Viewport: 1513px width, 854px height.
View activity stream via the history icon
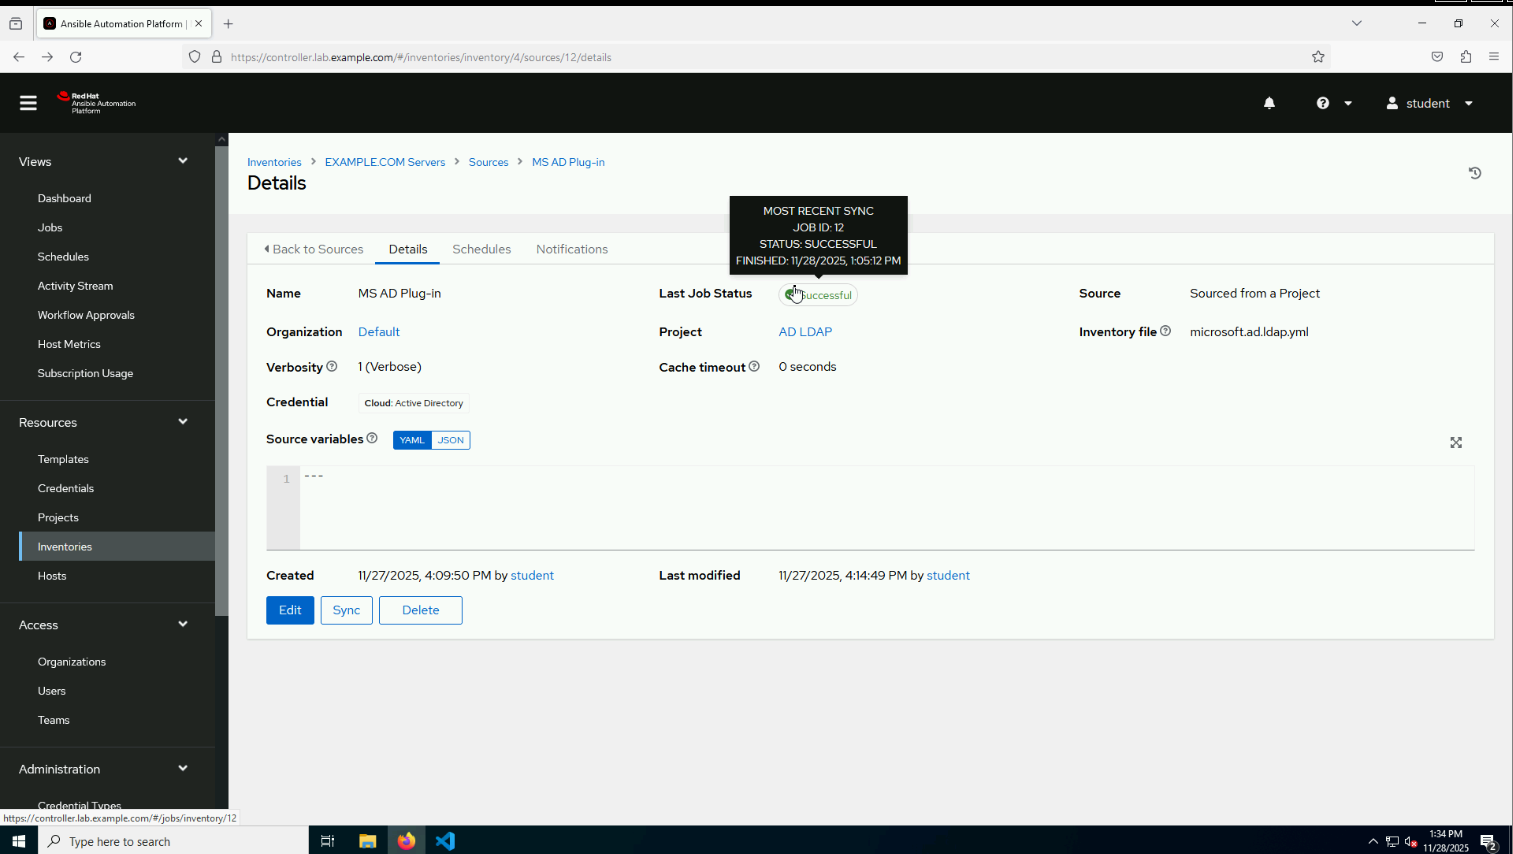pos(1474,173)
